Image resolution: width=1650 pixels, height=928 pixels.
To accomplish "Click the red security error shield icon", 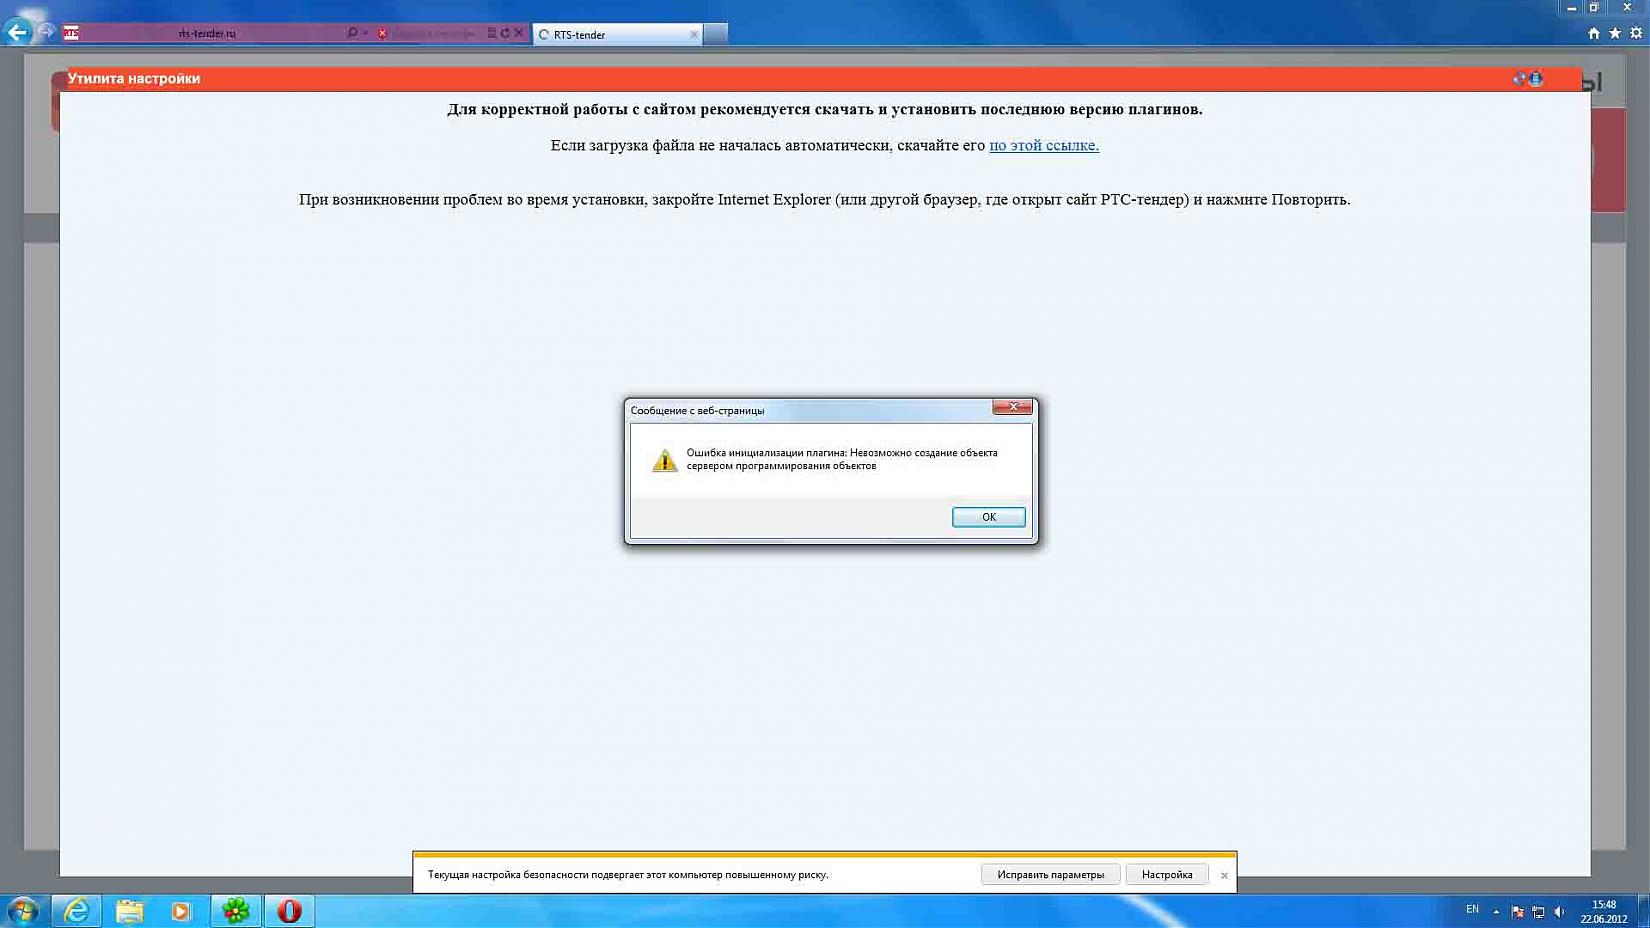I will [x=382, y=33].
